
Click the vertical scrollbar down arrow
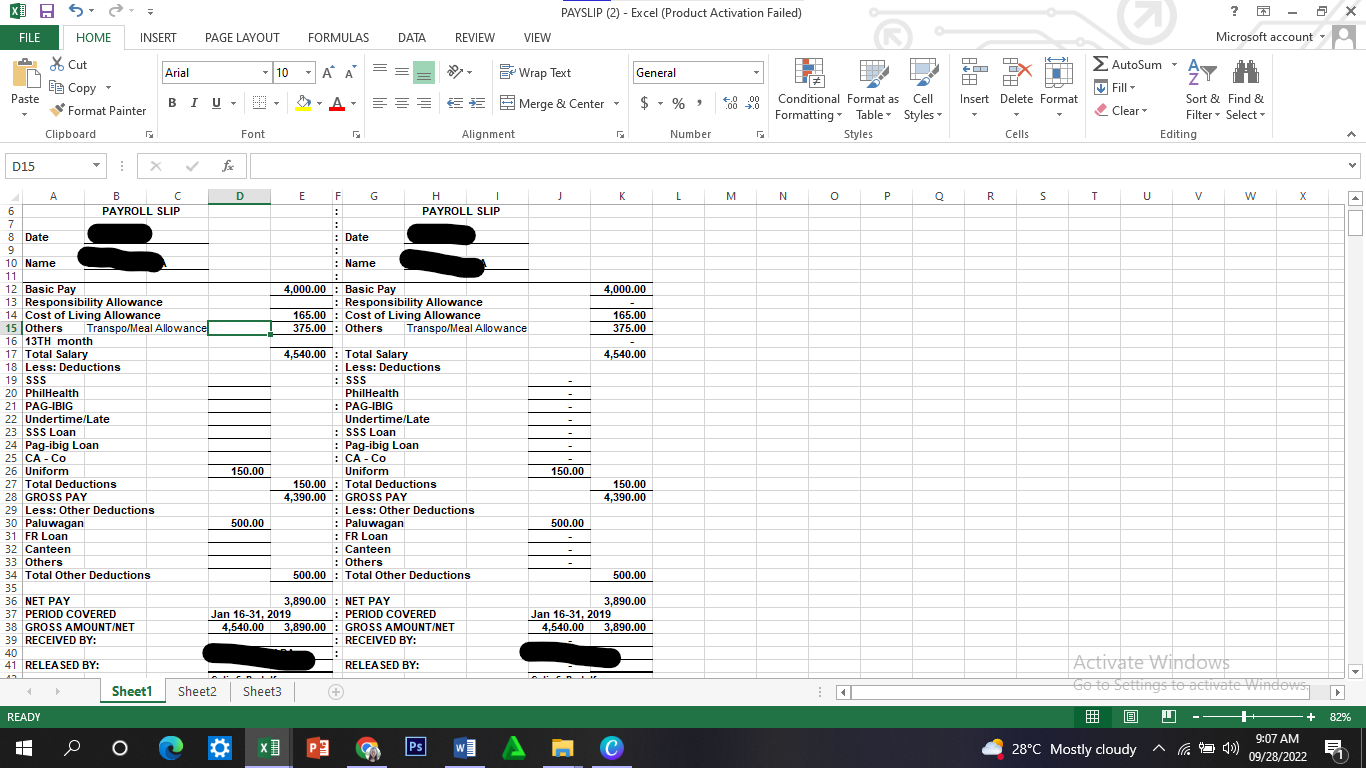click(x=1356, y=670)
